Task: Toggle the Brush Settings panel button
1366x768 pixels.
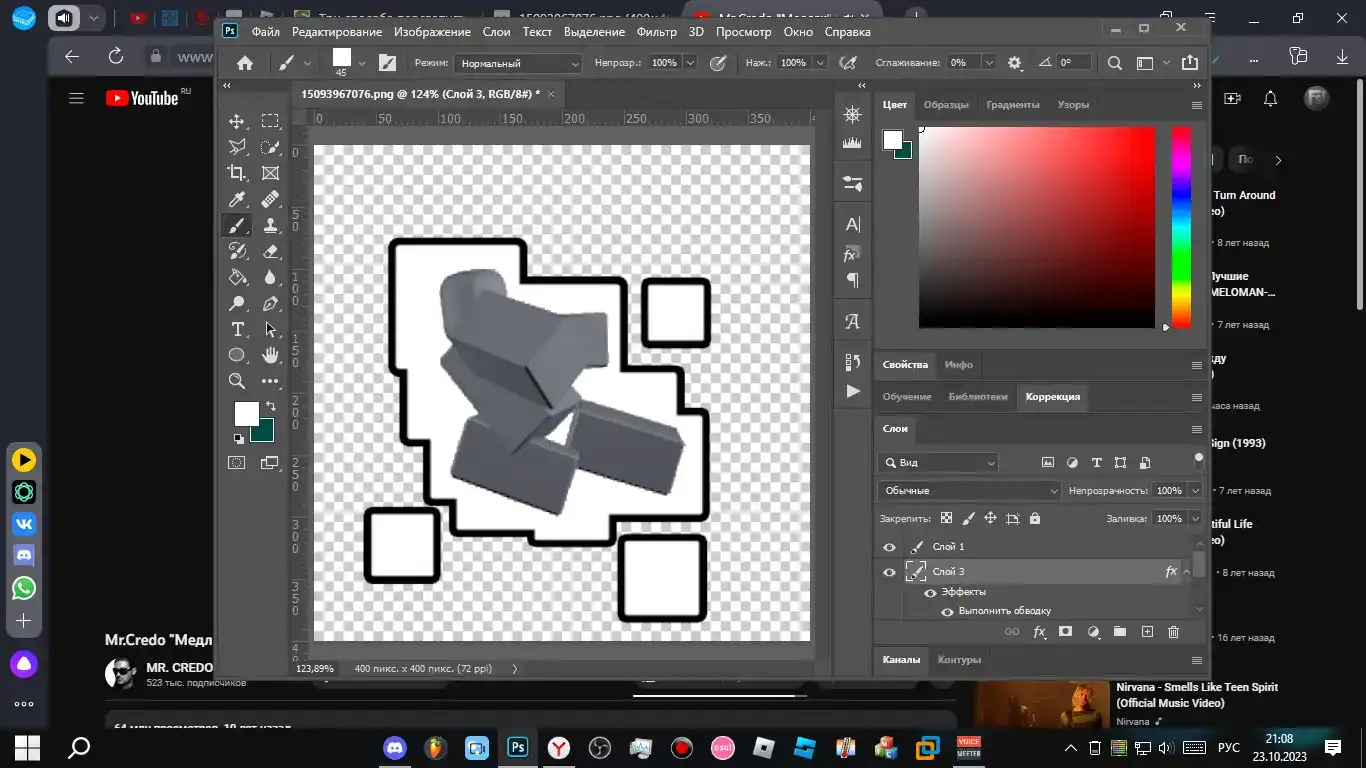Action: 388,62
